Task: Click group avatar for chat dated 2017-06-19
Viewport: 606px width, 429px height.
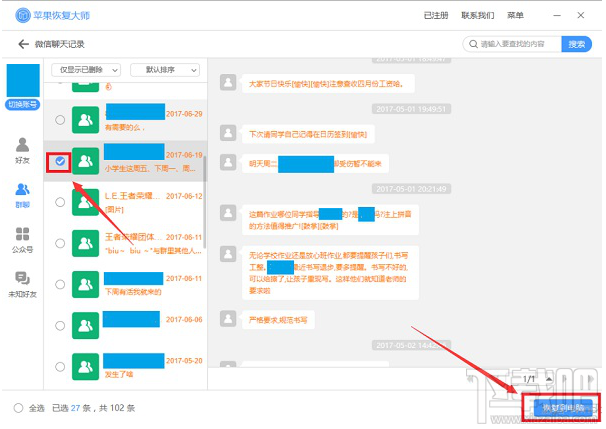Action: click(85, 161)
